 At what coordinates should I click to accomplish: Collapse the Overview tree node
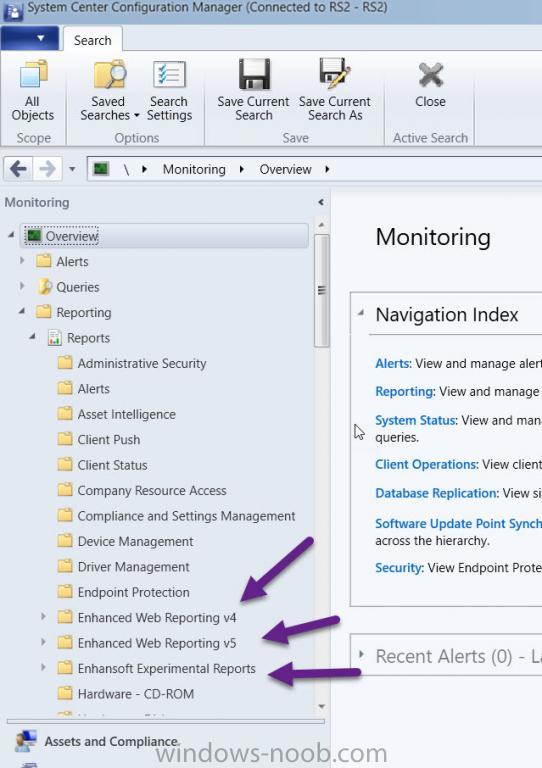coord(11,236)
